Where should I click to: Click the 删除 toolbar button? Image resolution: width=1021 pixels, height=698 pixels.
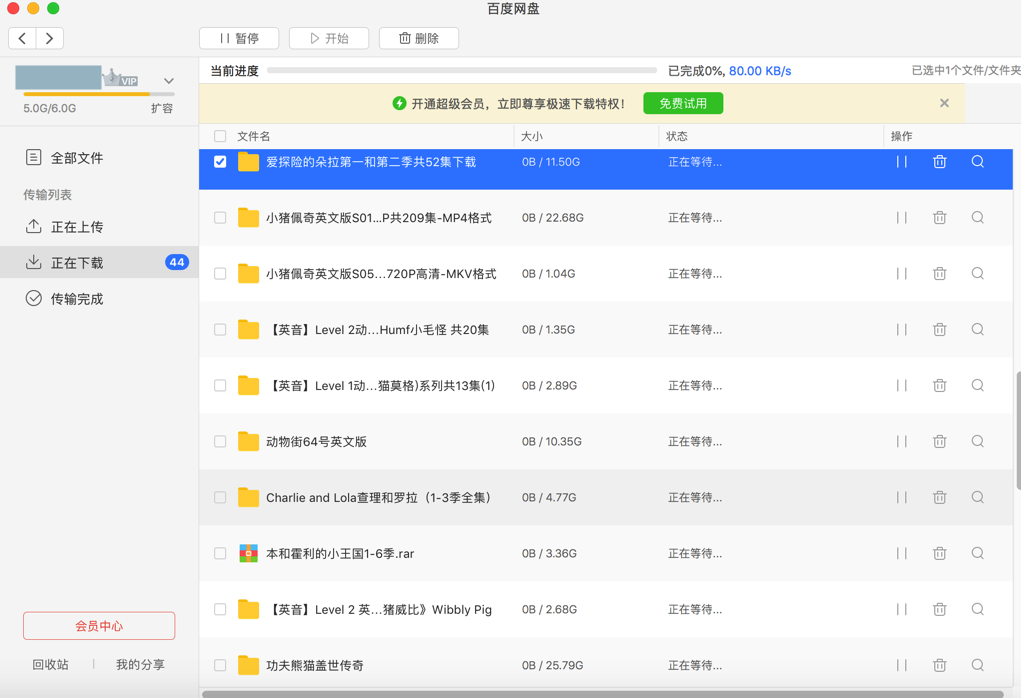419,38
